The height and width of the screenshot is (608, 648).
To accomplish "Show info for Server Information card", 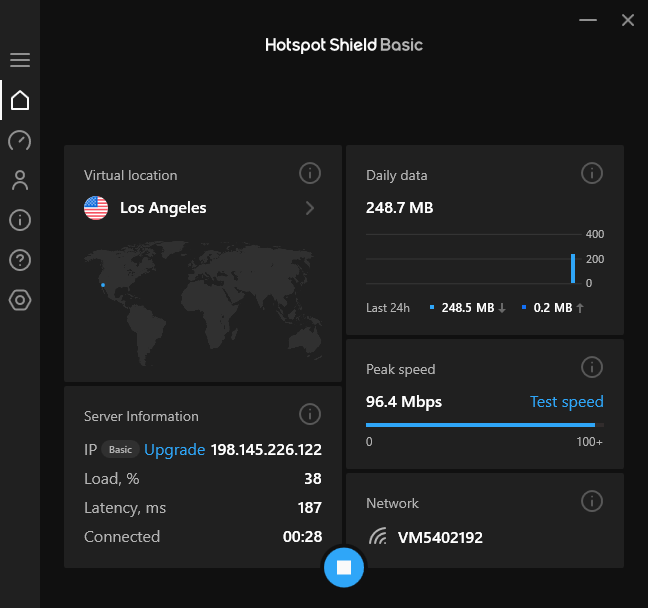I will click(x=310, y=414).
